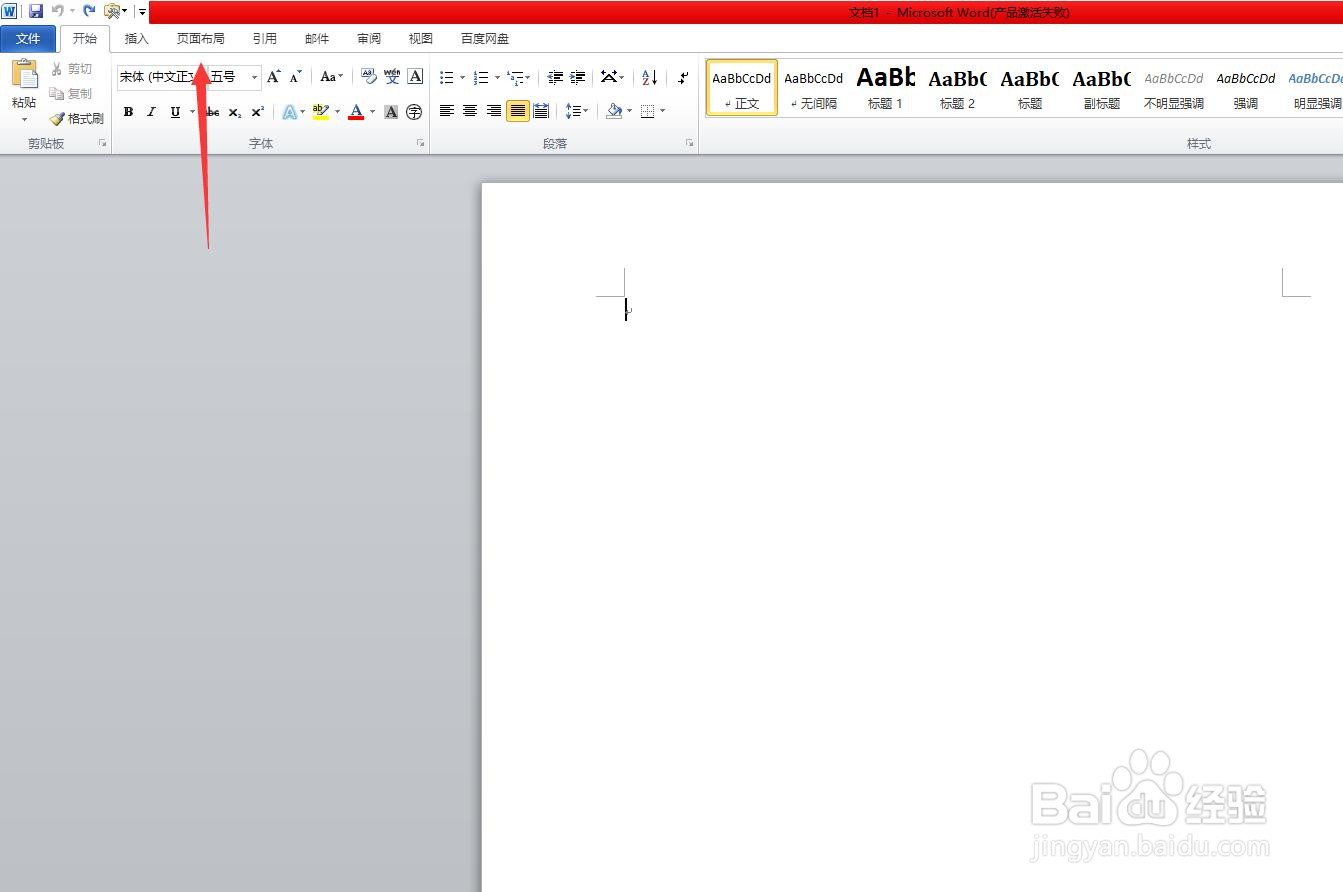The height and width of the screenshot is (892, 1343).
Task: Open the Change Case Aa dropdown
Action: tap(331, 77)
